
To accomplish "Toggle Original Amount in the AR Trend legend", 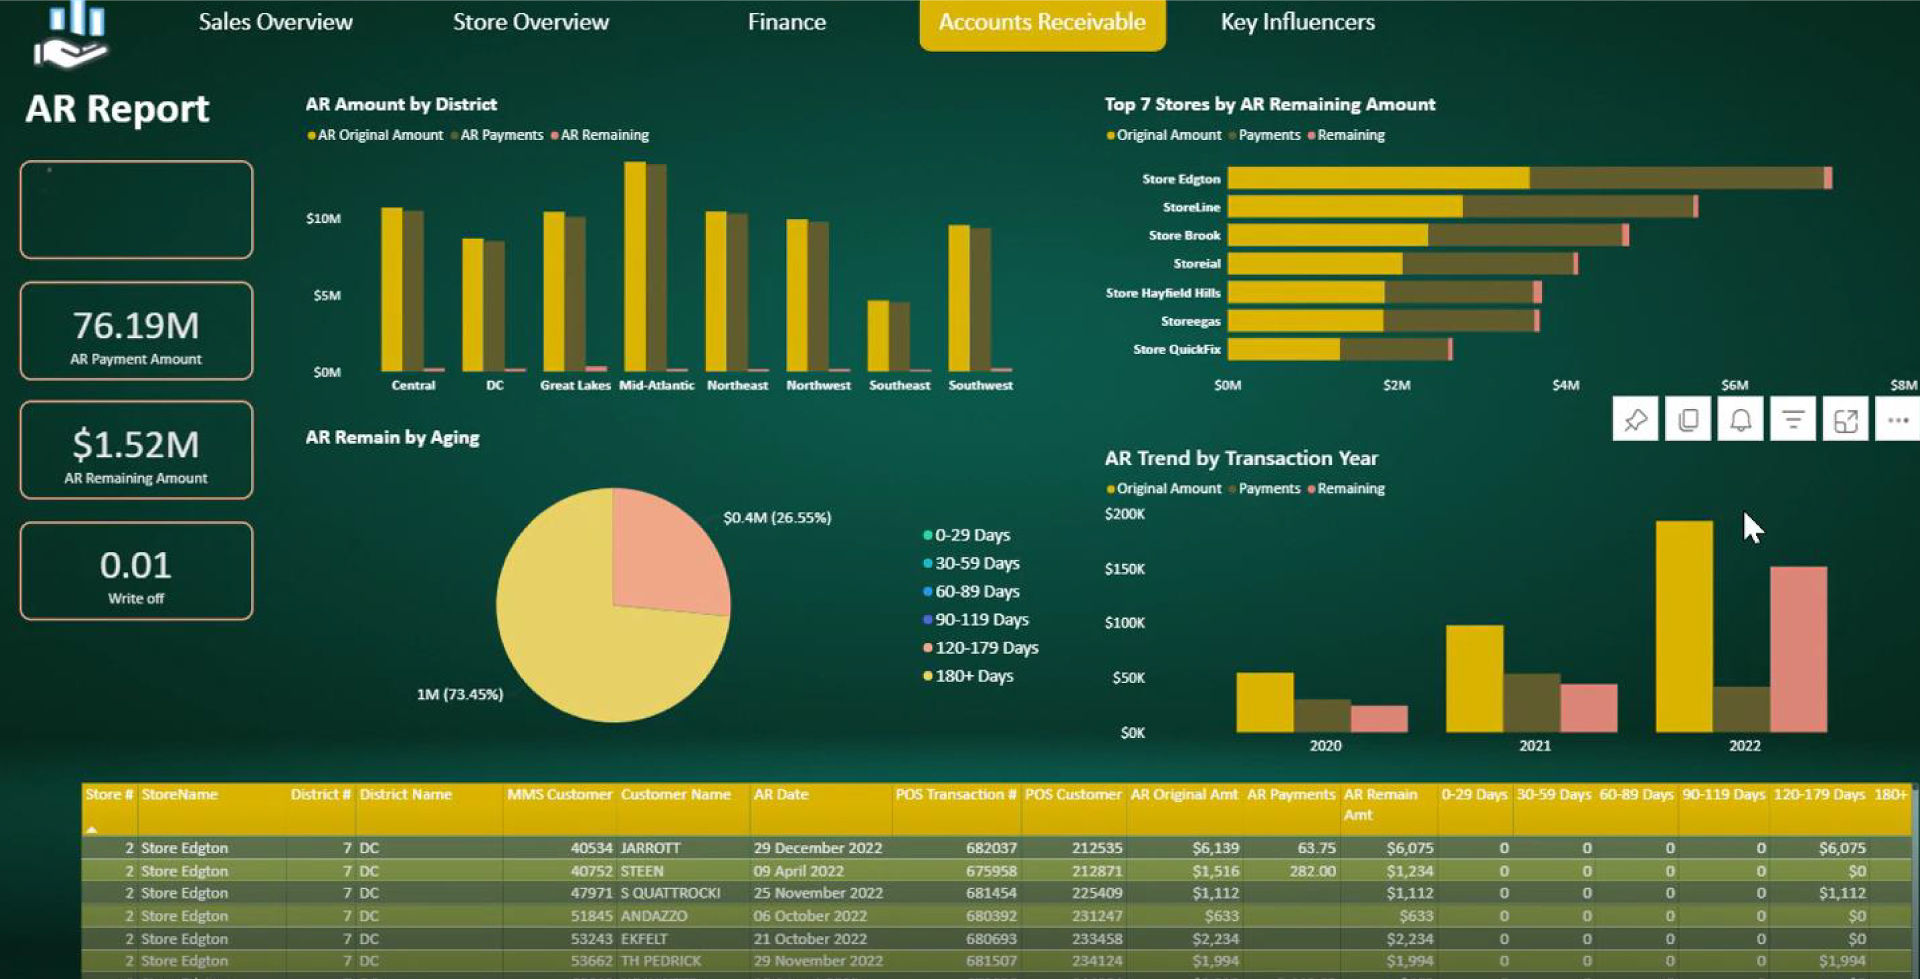I will [1163, 489].
